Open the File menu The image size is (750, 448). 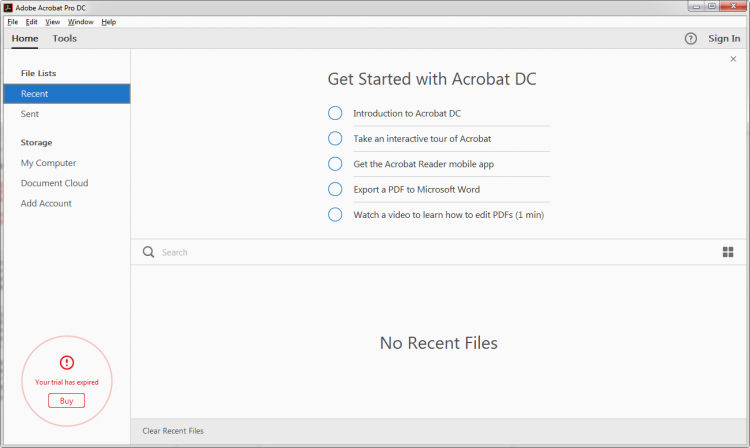point(12,21)
